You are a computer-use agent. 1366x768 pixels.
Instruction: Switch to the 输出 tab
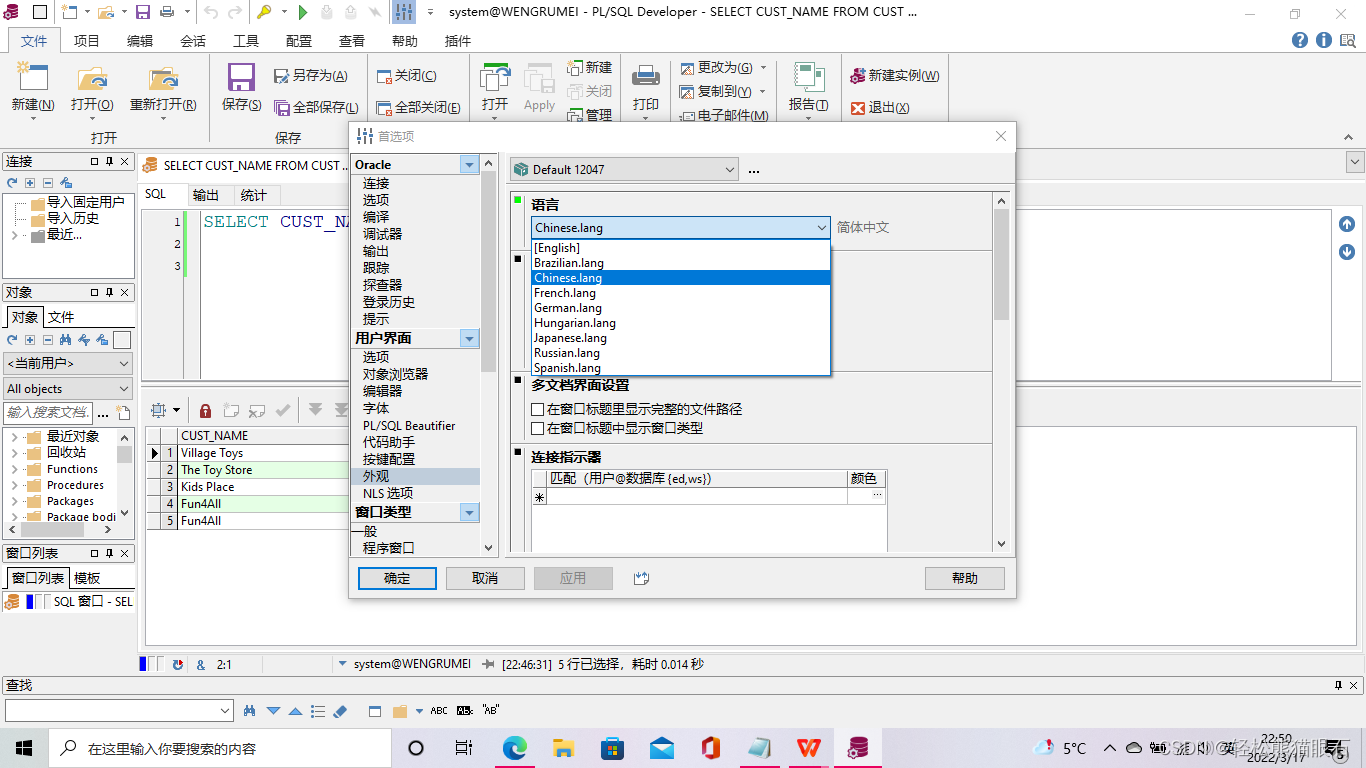point(208,194)
